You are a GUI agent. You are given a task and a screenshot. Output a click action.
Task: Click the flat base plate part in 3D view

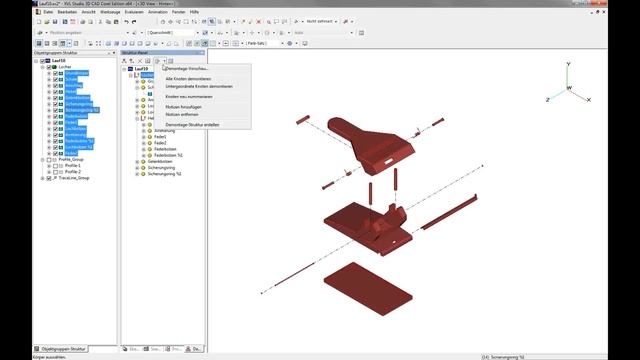coord(368,289)
